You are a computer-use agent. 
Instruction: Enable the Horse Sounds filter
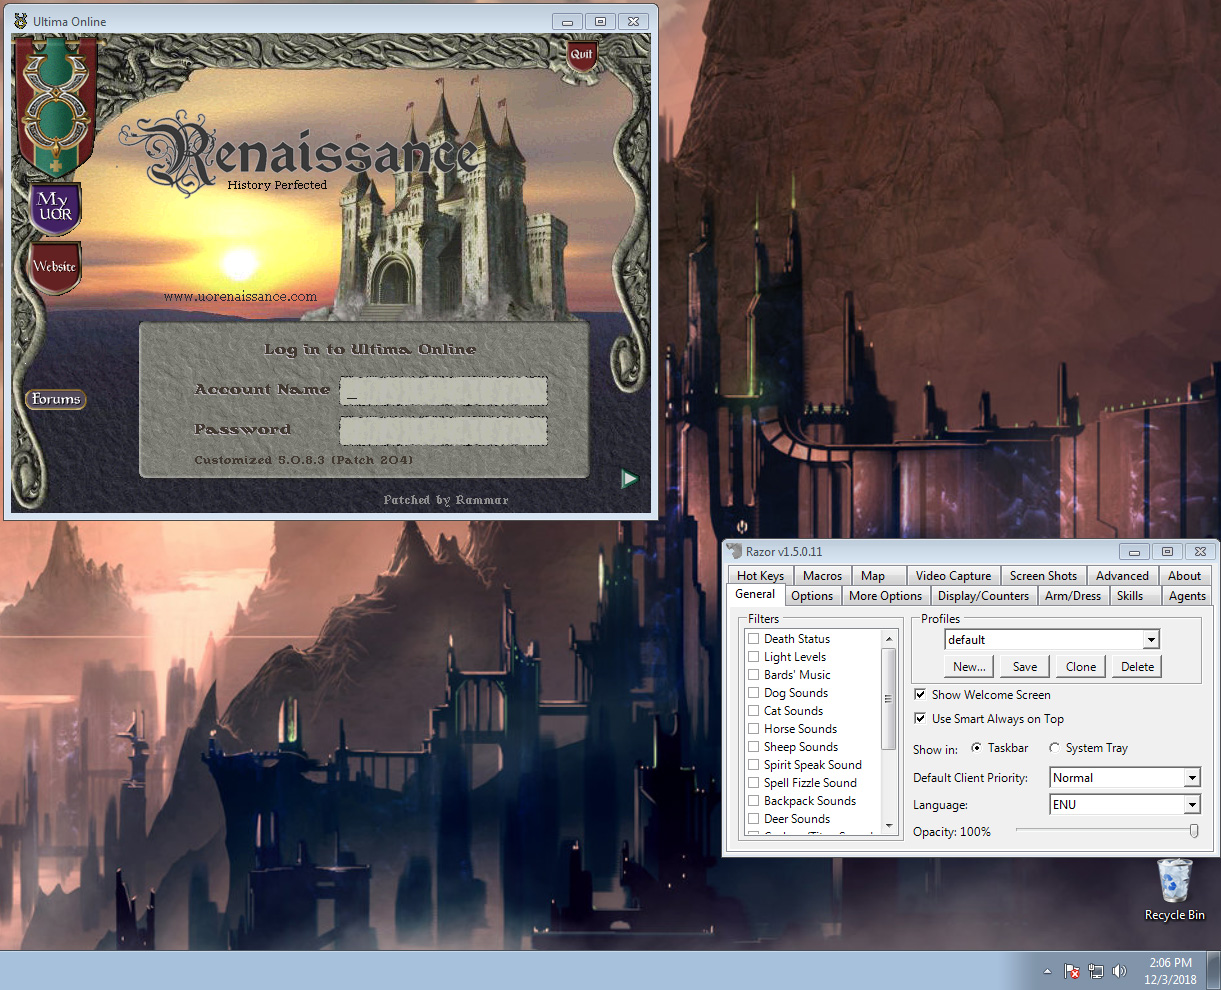[754, 729]
